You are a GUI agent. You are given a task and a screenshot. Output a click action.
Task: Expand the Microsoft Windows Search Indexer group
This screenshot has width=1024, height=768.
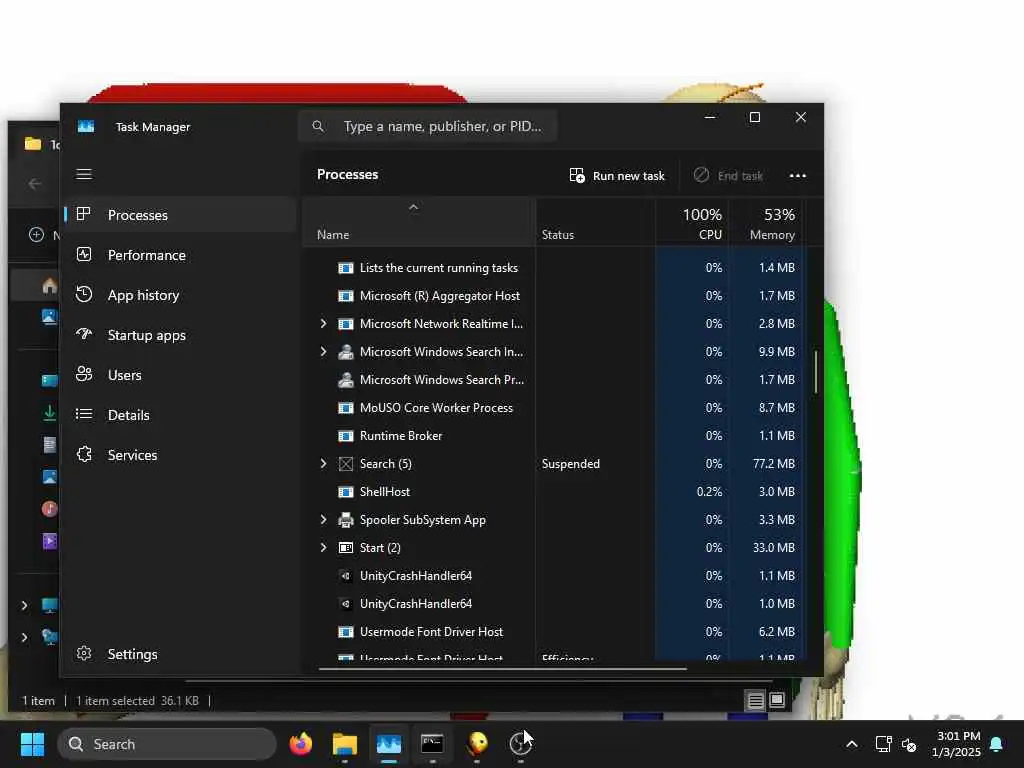coord(323,351)
